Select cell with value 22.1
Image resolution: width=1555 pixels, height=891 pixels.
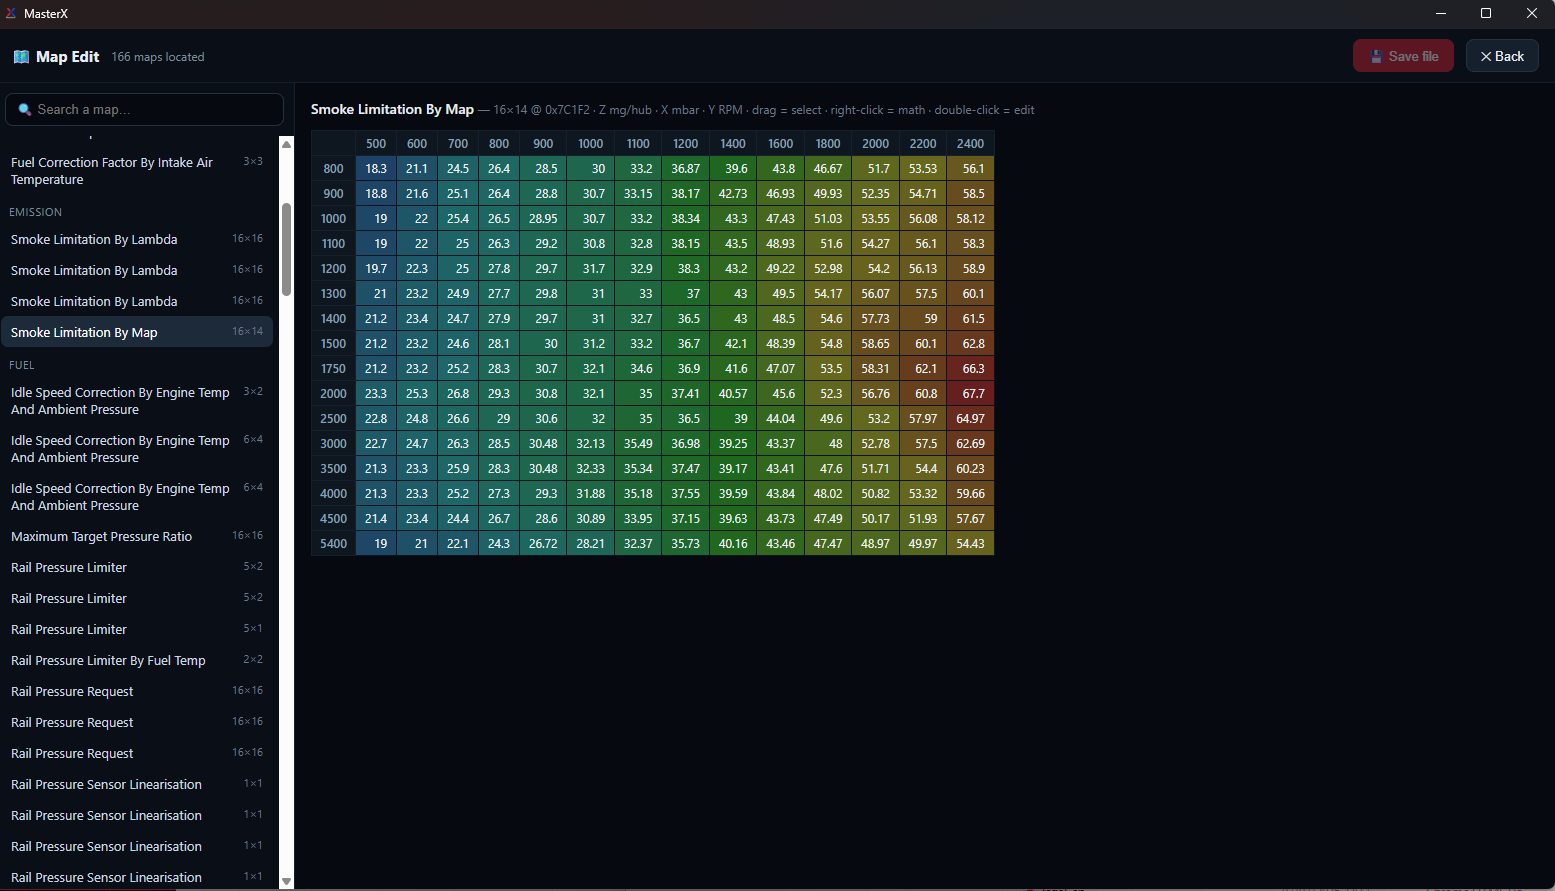point(458,544)
